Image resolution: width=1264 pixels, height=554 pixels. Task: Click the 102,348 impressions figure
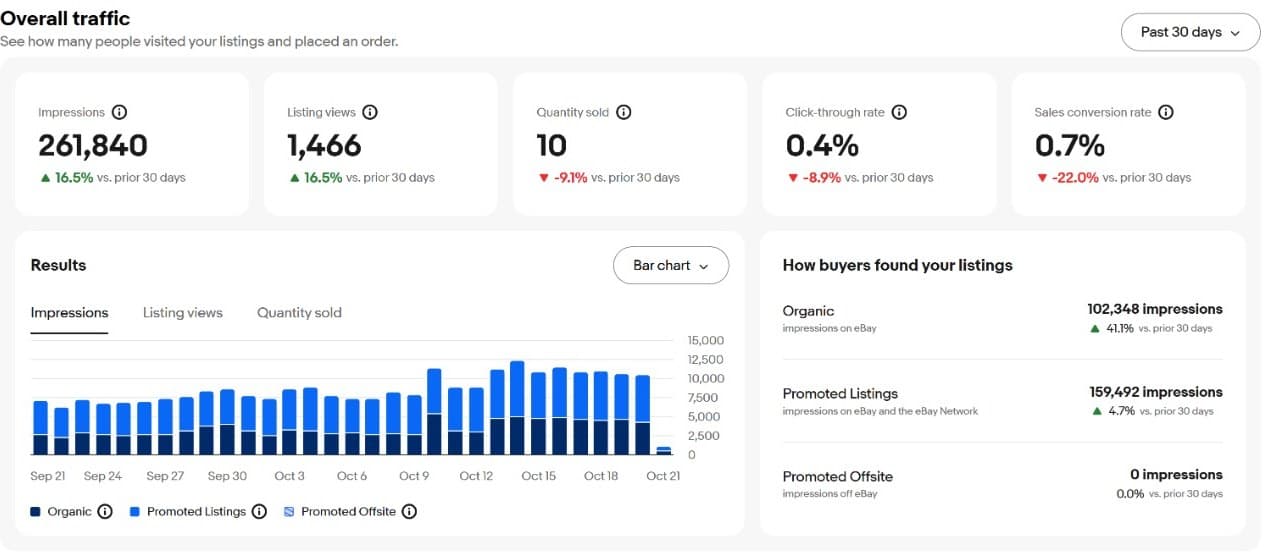click(x=1155, y=309)
